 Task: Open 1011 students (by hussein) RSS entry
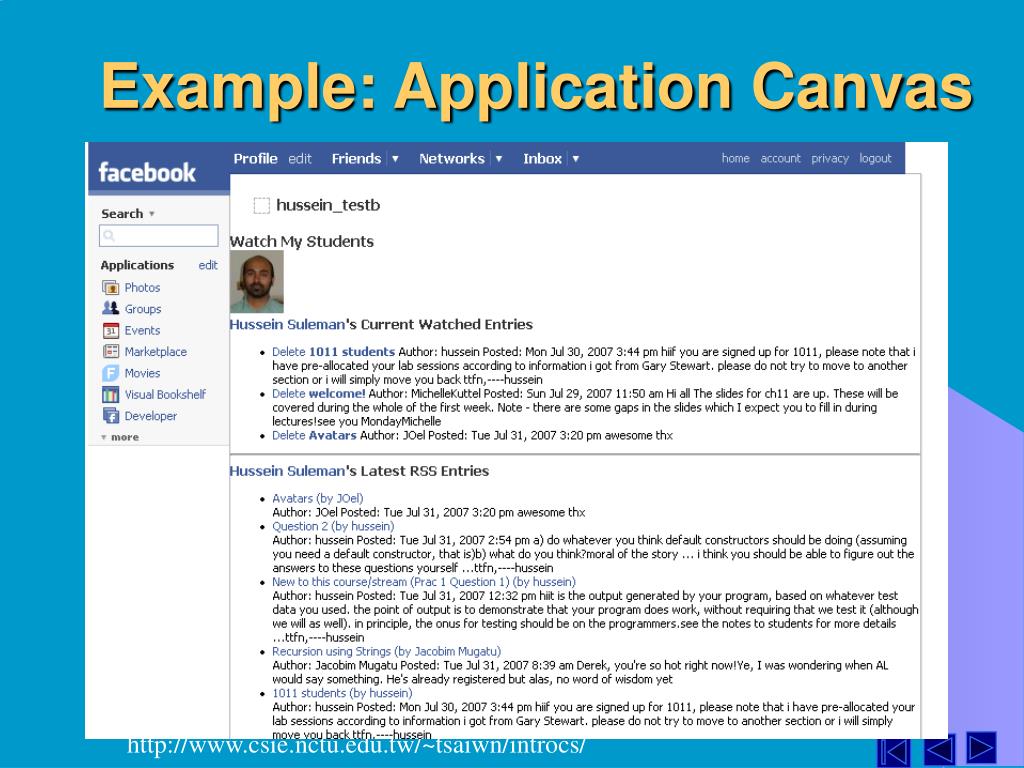(342, 693)
